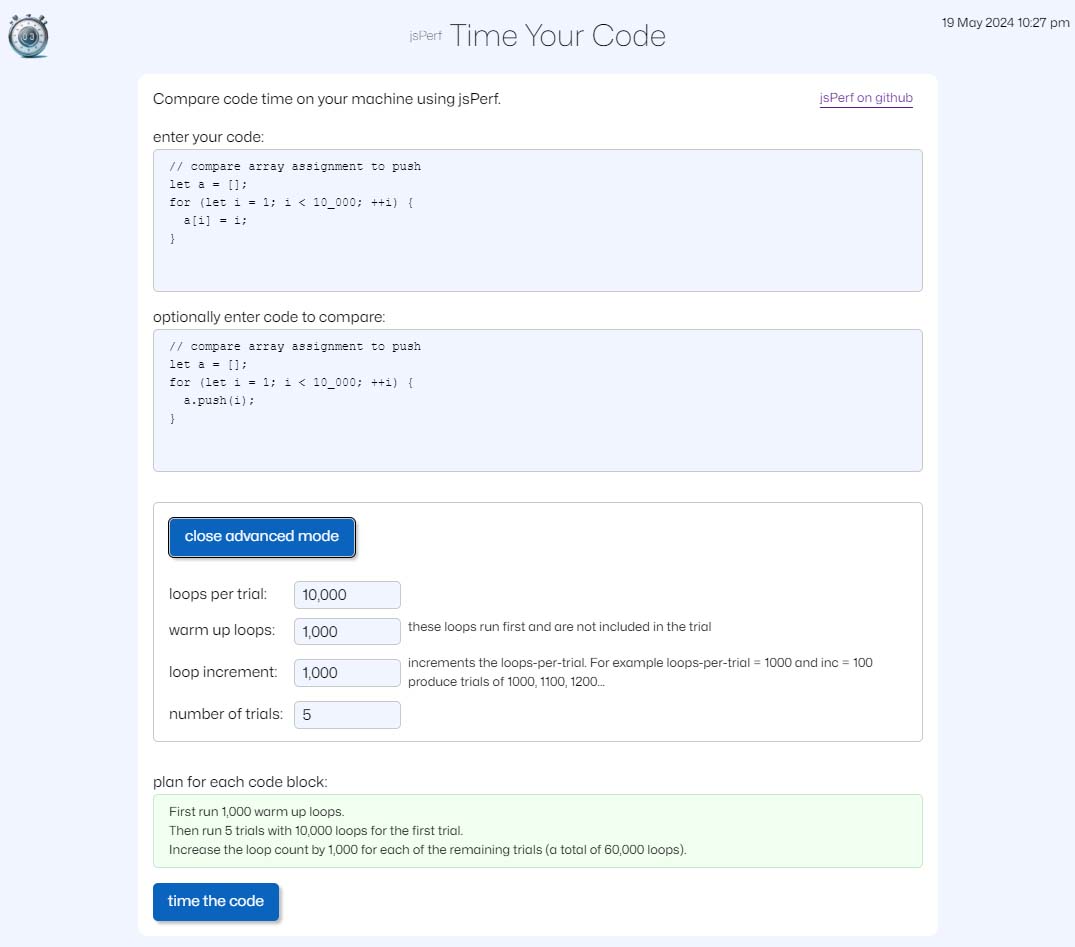Click the 'loop increment:' label
Screen dimensions: 1075x947
pos(223,672)
